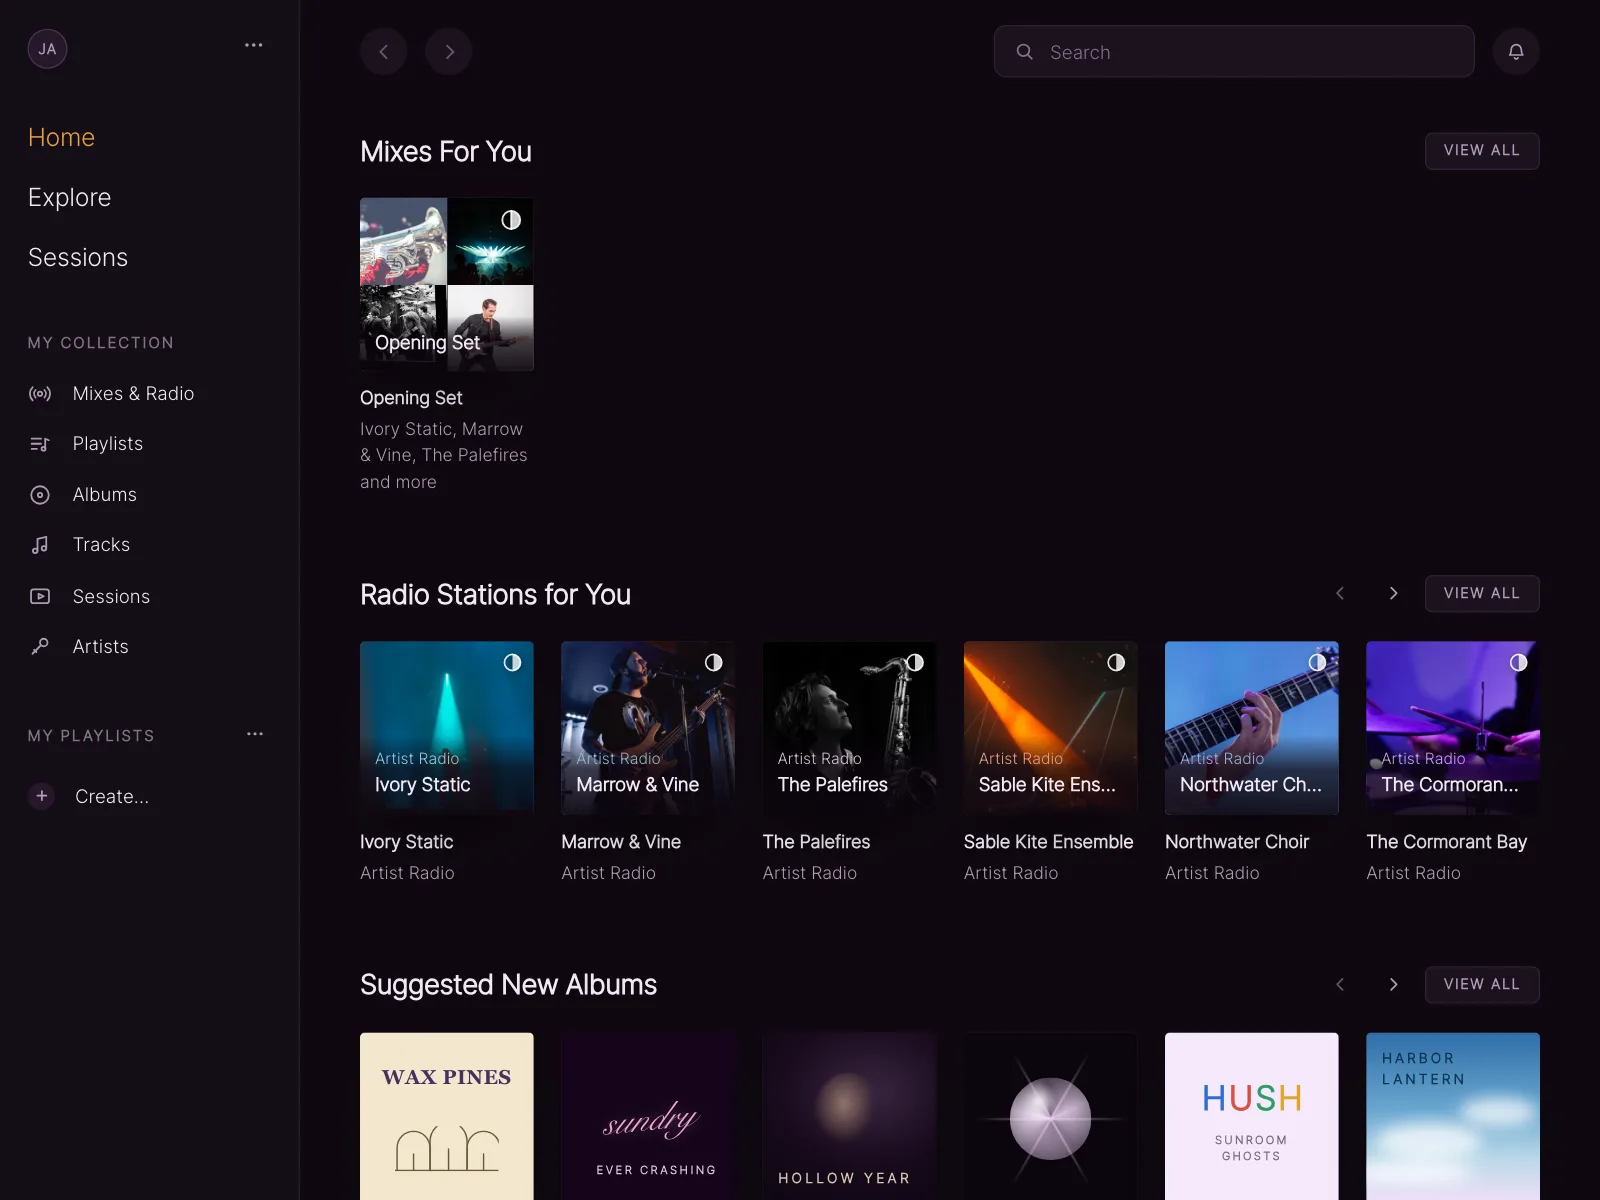The height and width of the screenshot is (1200, 1600).
Task: Select Sessions in the top navigation list
Action: pyautogui.click(x=78, y=257)
